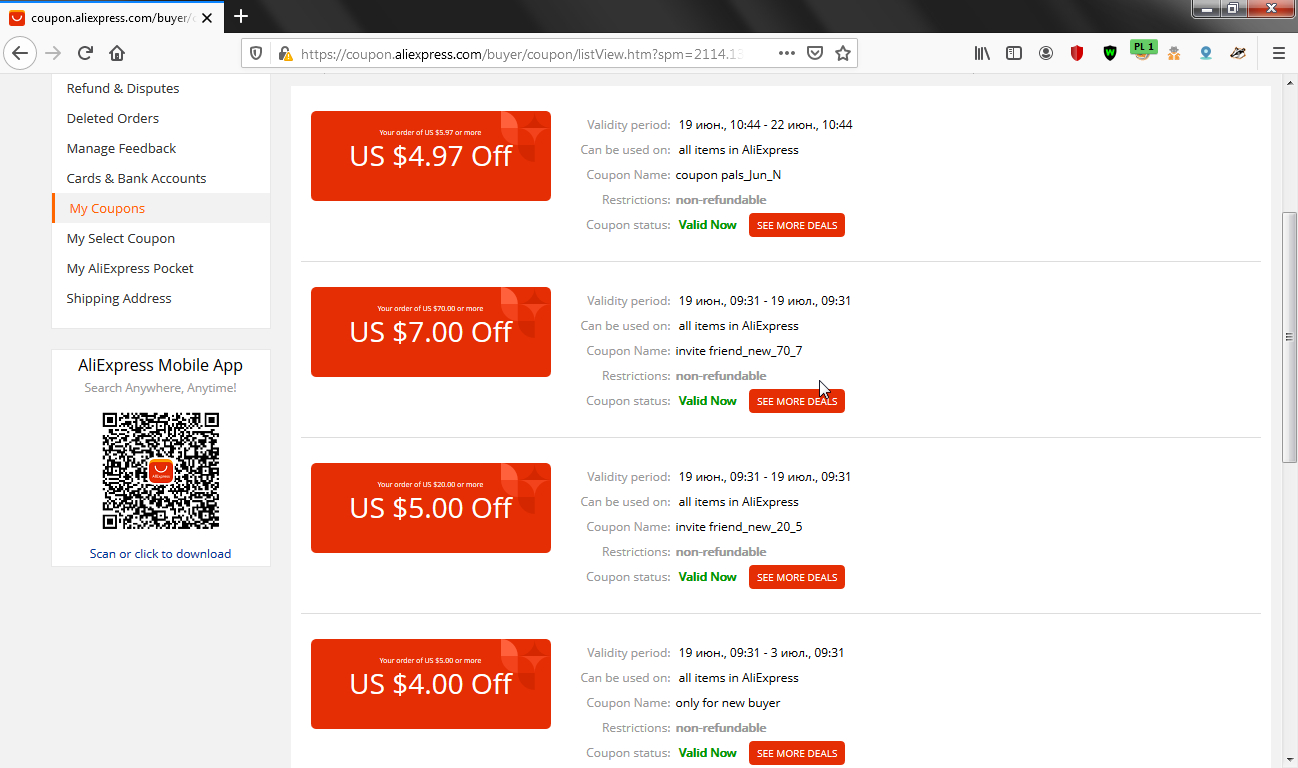Save page to Pocket
The image size is (1298, 768).
(x=815, y=53)
